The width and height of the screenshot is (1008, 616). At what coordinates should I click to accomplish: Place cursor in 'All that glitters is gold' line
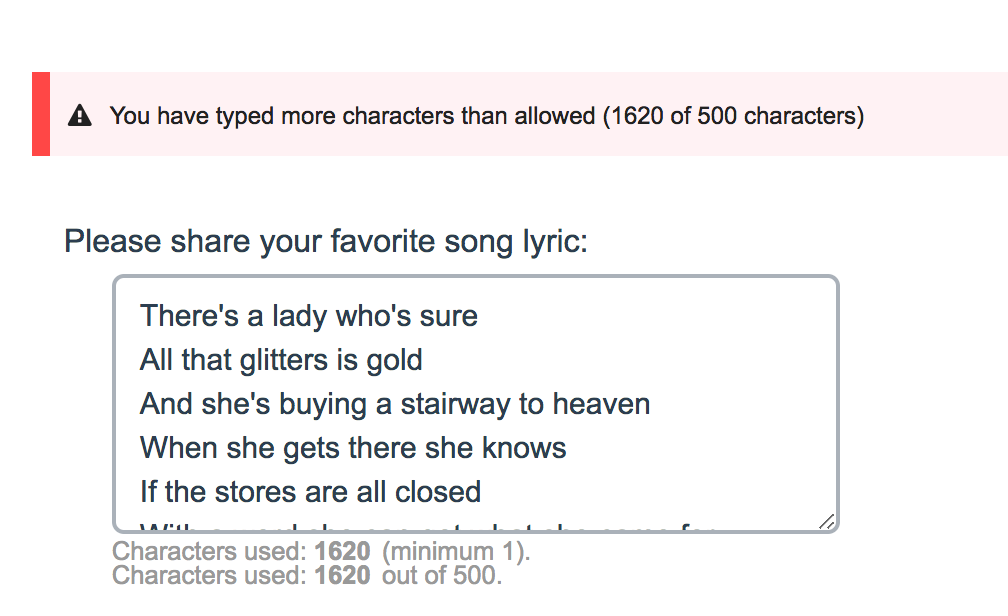[281, 360]
